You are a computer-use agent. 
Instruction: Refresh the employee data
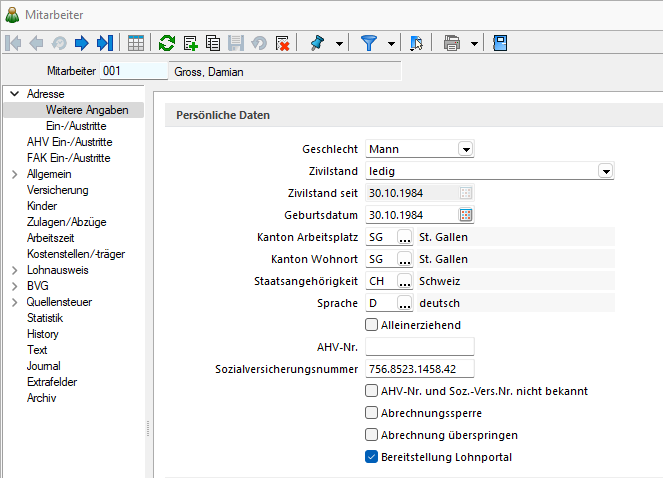[167, 43]
